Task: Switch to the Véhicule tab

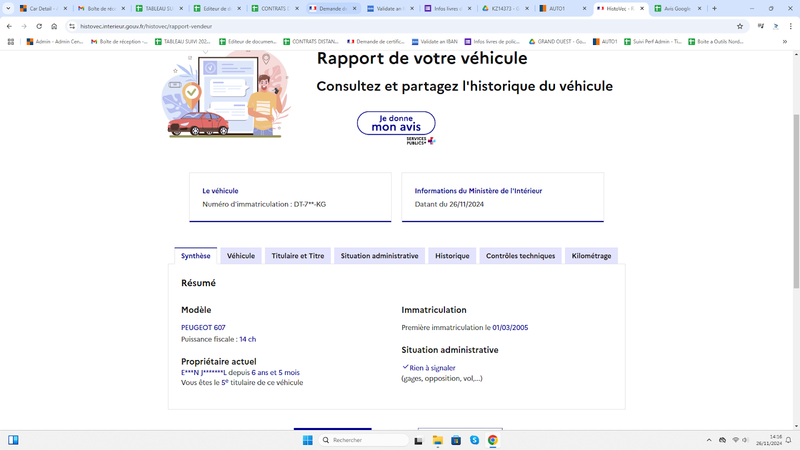Action: click(x=241, y=256)
